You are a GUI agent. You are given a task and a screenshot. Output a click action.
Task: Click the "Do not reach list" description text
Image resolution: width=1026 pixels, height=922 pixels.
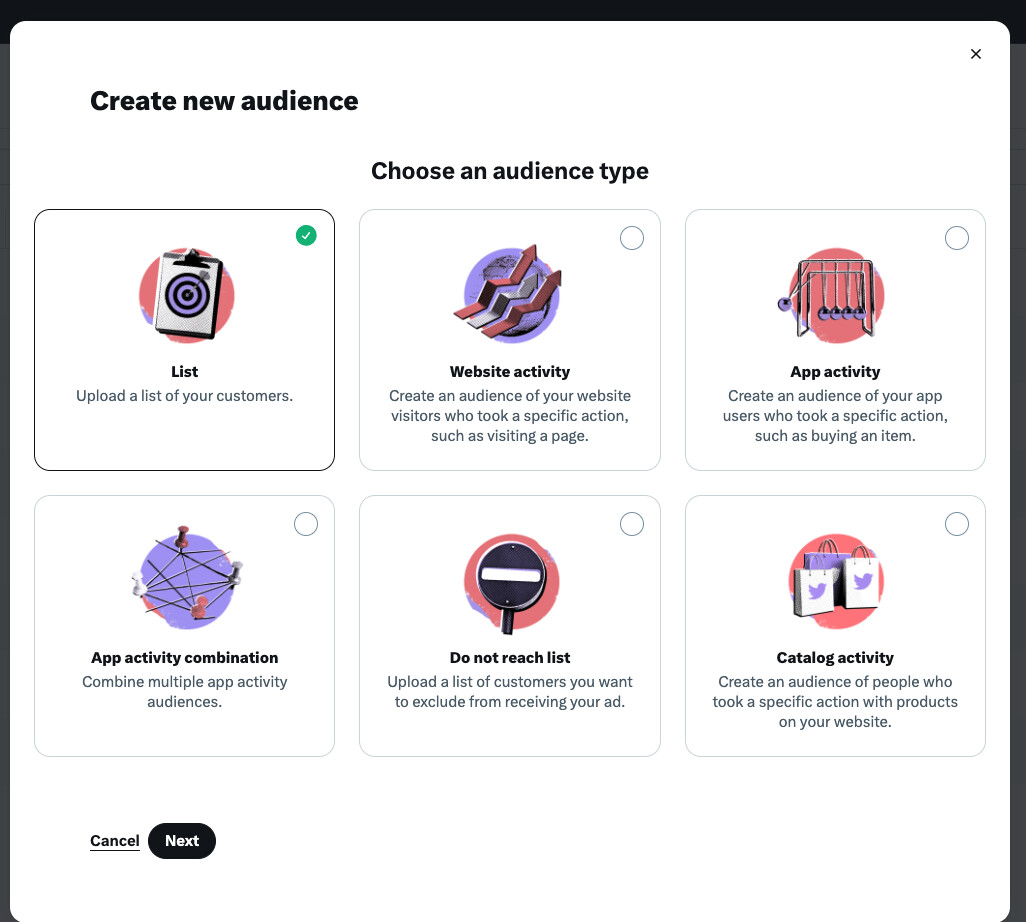[510, 692]
